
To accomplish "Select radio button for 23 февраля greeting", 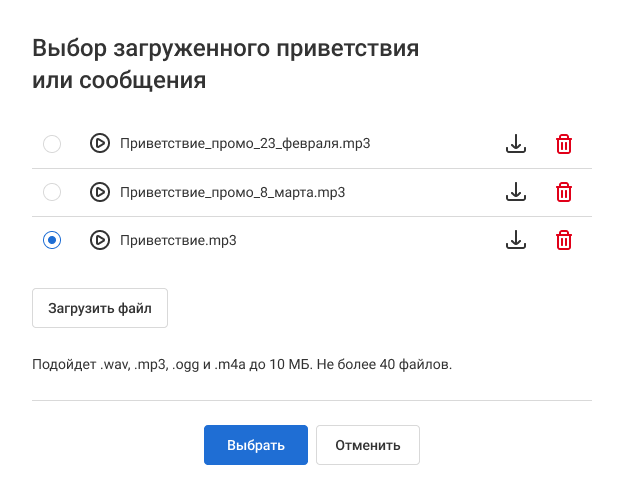I will tap(52, 144).
